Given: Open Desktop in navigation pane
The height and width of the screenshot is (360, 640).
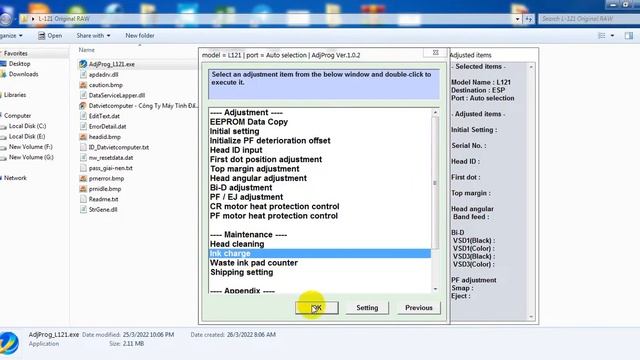Looking at the screenshot, I should [x=19, y=64].
